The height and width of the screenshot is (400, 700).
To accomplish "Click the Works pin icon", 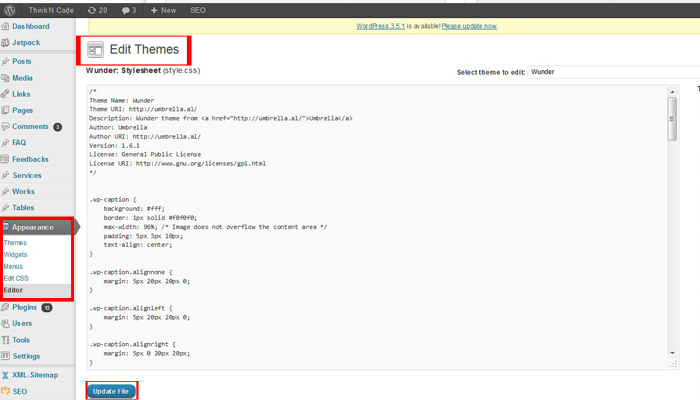I will pyautogui.click(x=5, y=192).
